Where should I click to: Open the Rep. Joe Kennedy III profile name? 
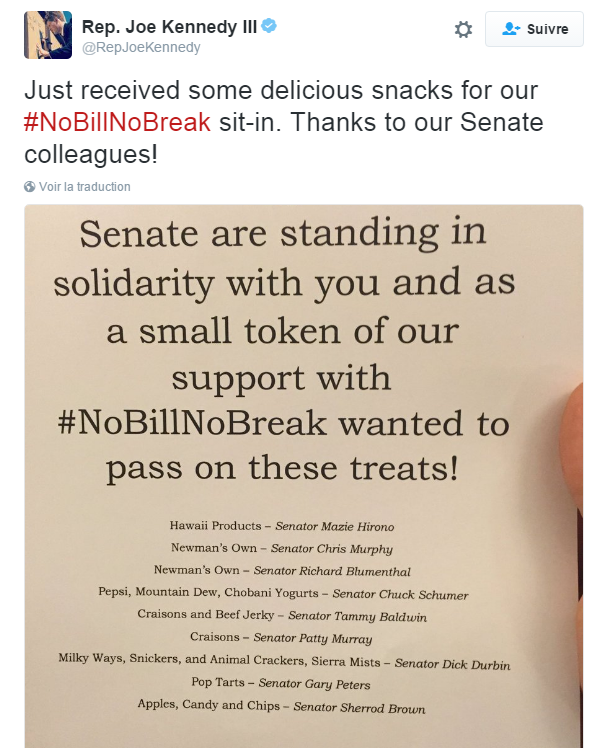[168, 26]
